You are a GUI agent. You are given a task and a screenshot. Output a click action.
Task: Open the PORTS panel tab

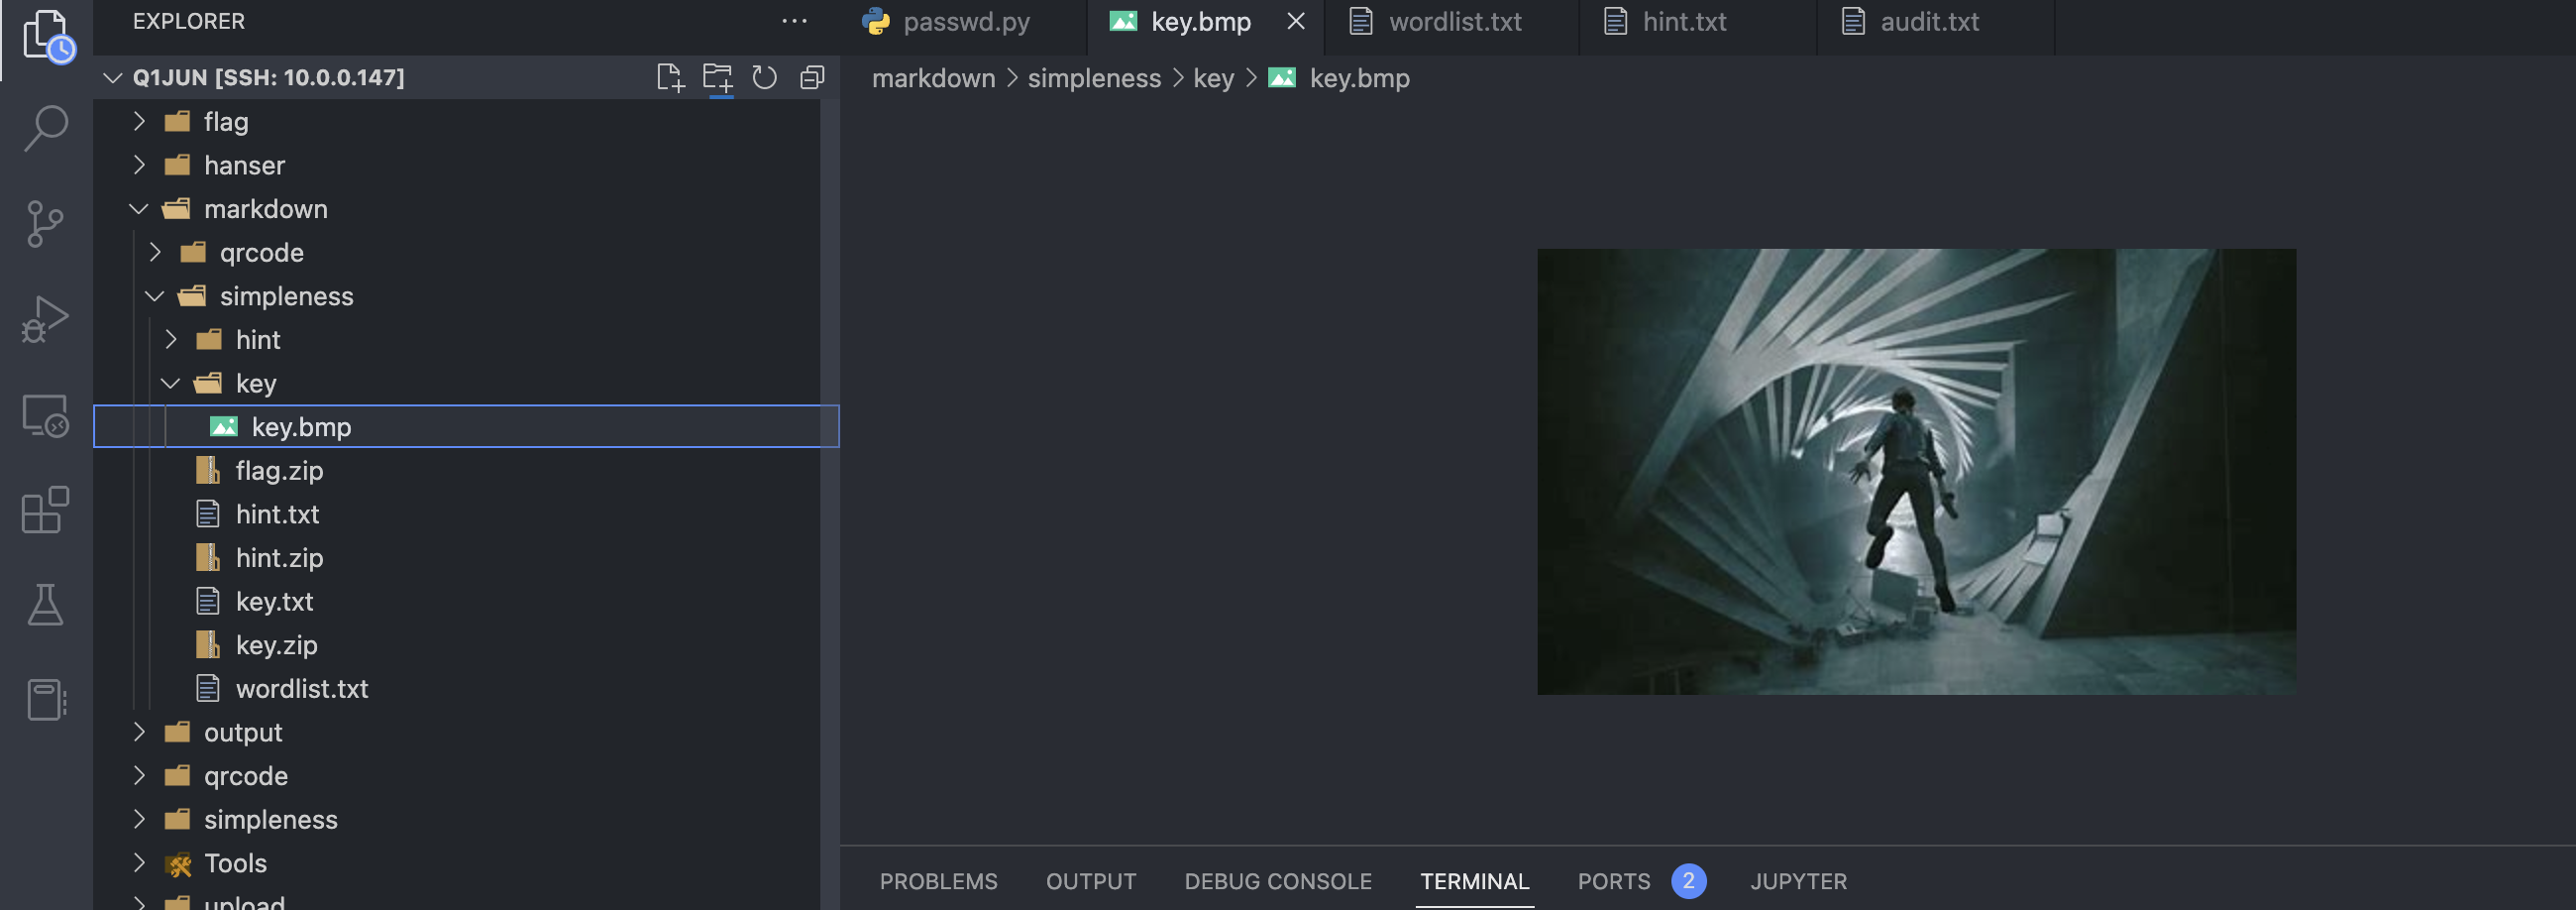coord(1614,881)
